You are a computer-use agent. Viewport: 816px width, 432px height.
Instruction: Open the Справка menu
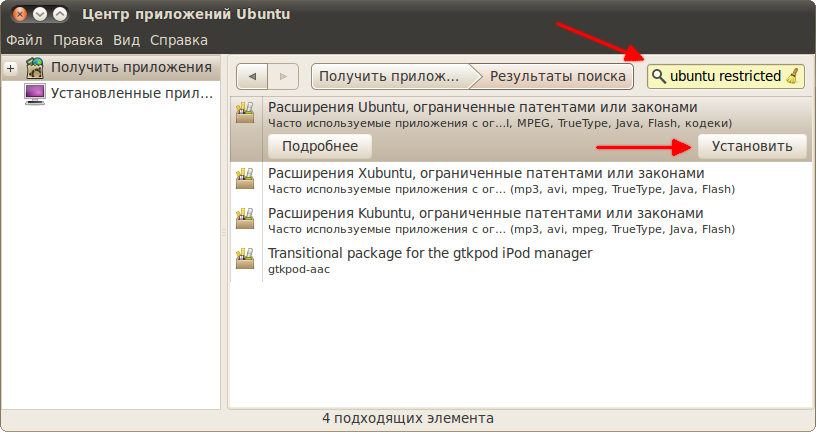coord(178,40)
